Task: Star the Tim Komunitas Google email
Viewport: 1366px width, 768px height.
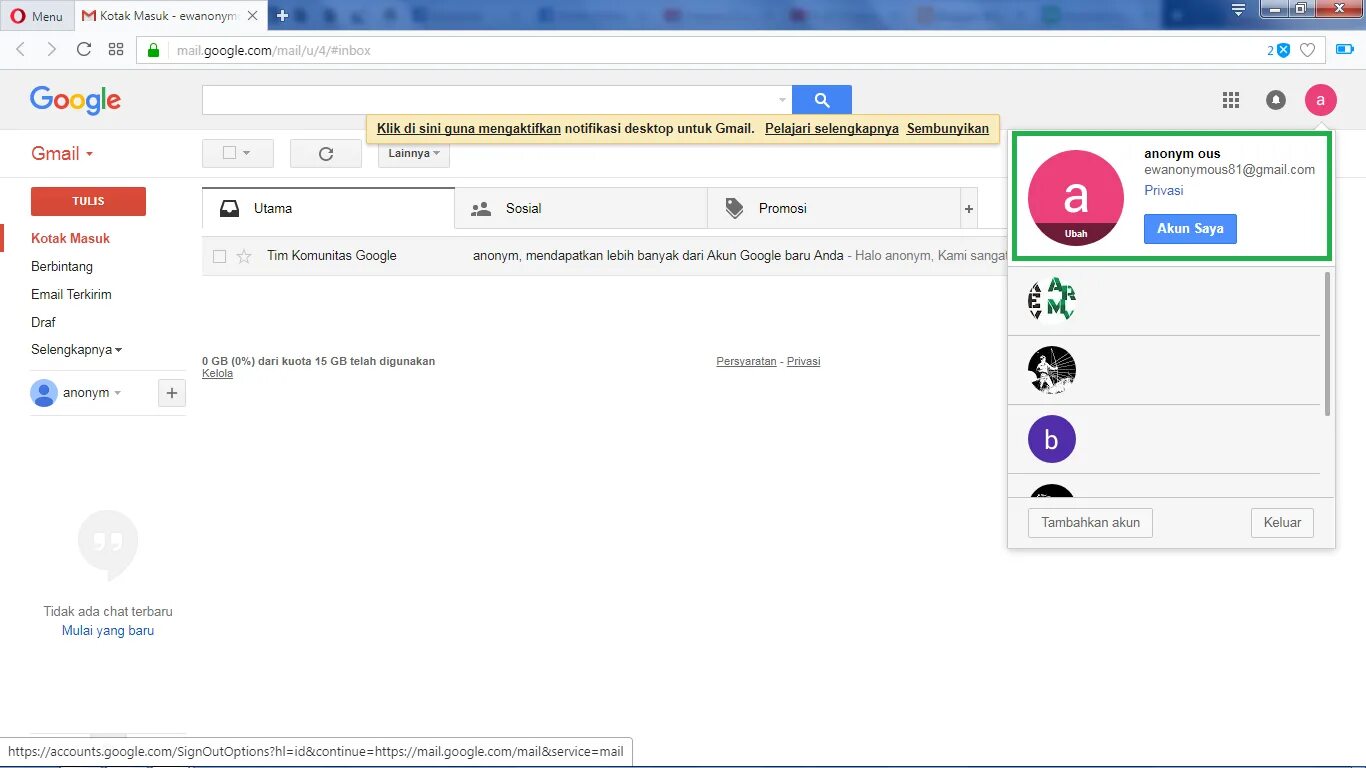Action: point(244,256)
